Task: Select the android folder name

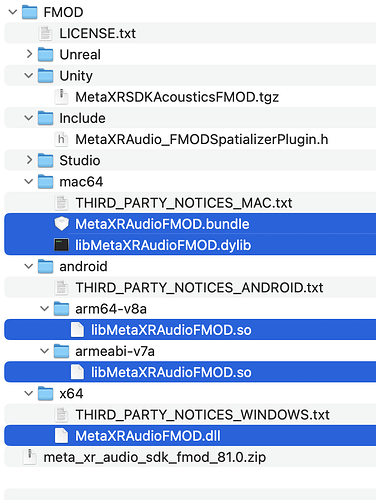Action: 83,267
